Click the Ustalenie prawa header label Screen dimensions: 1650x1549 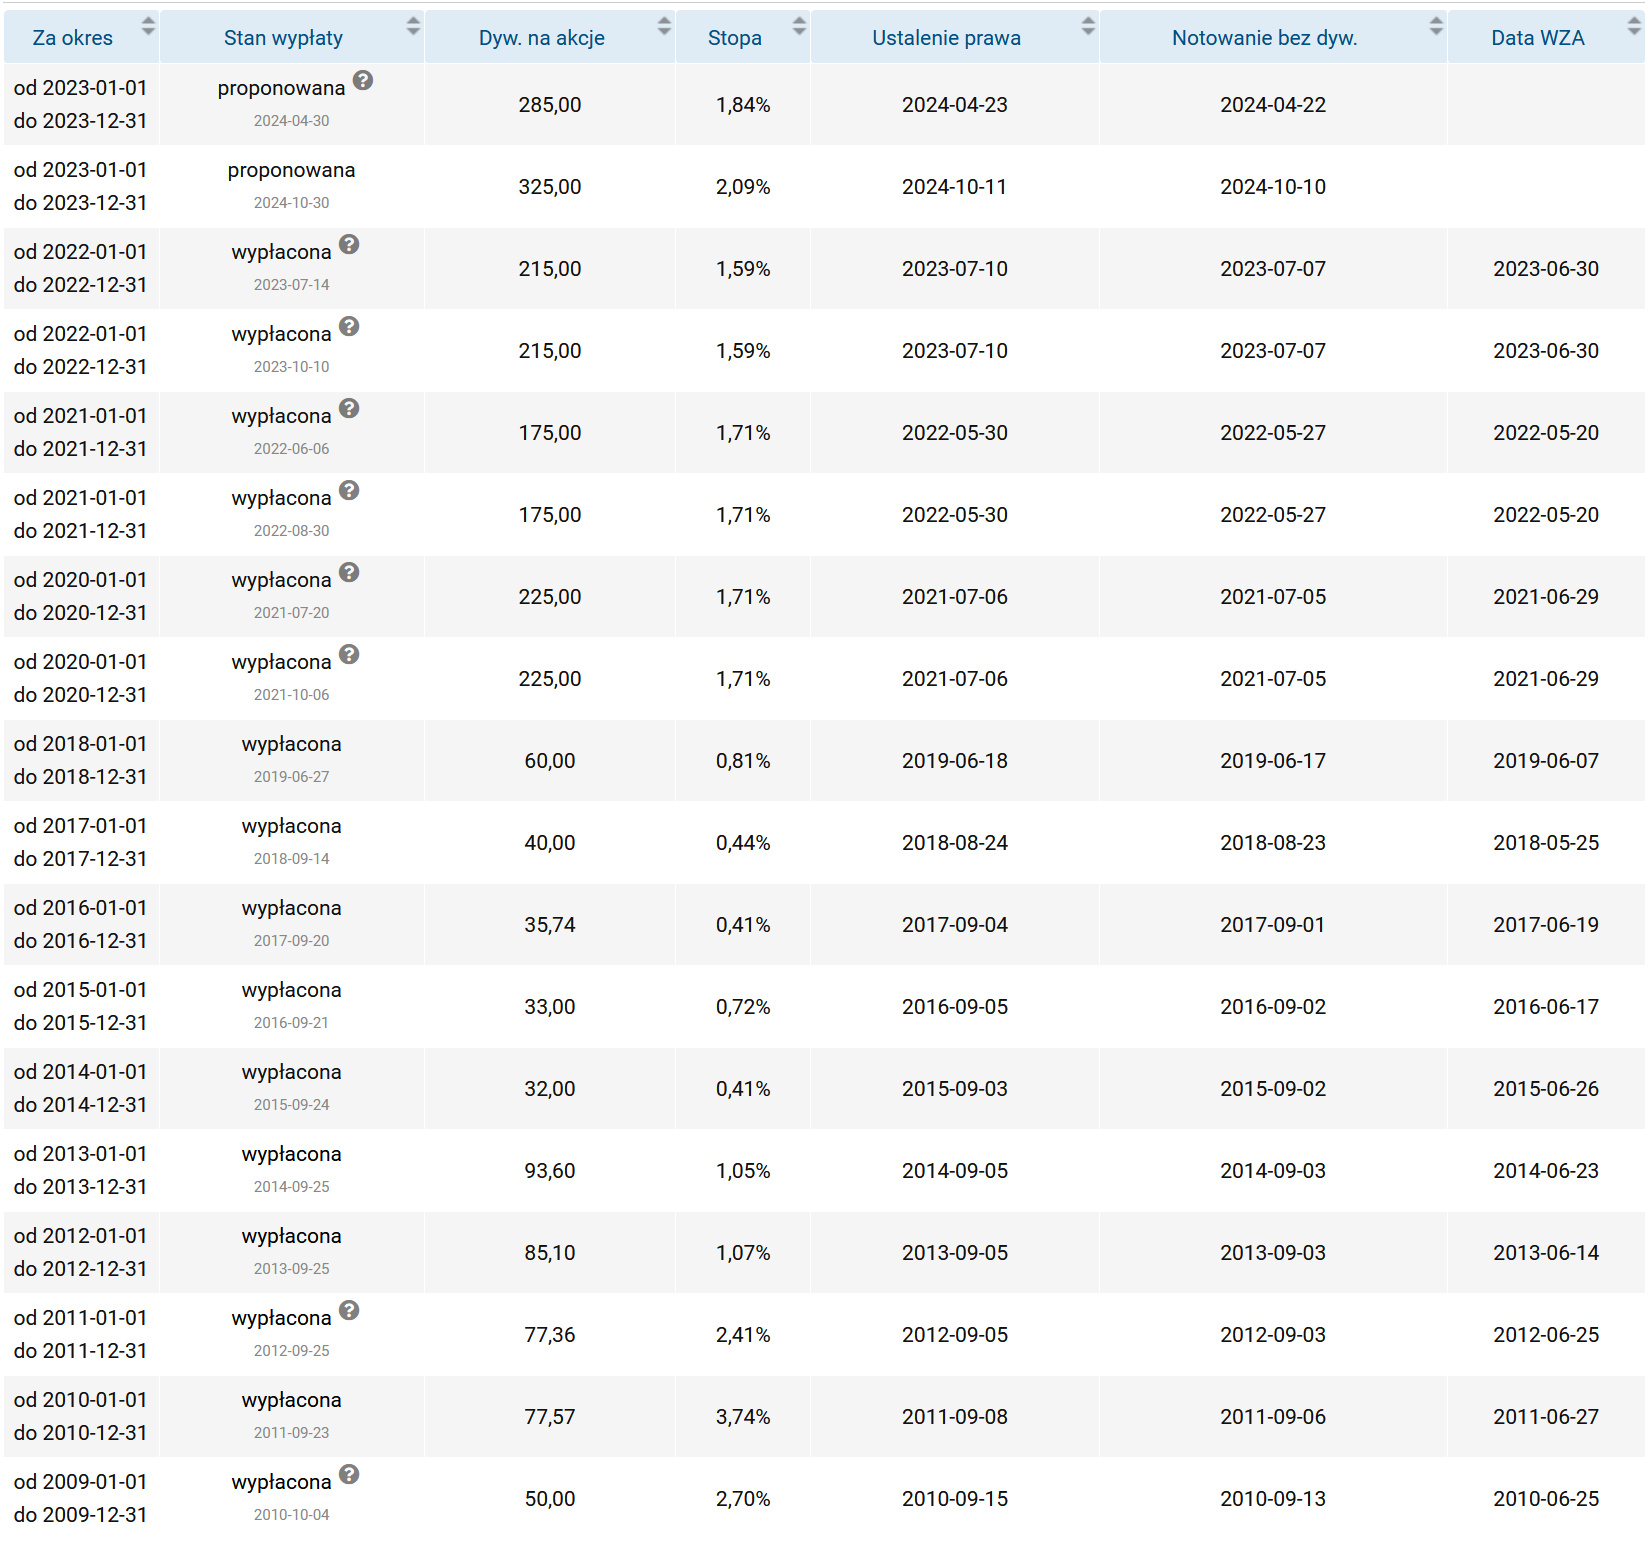947,38
